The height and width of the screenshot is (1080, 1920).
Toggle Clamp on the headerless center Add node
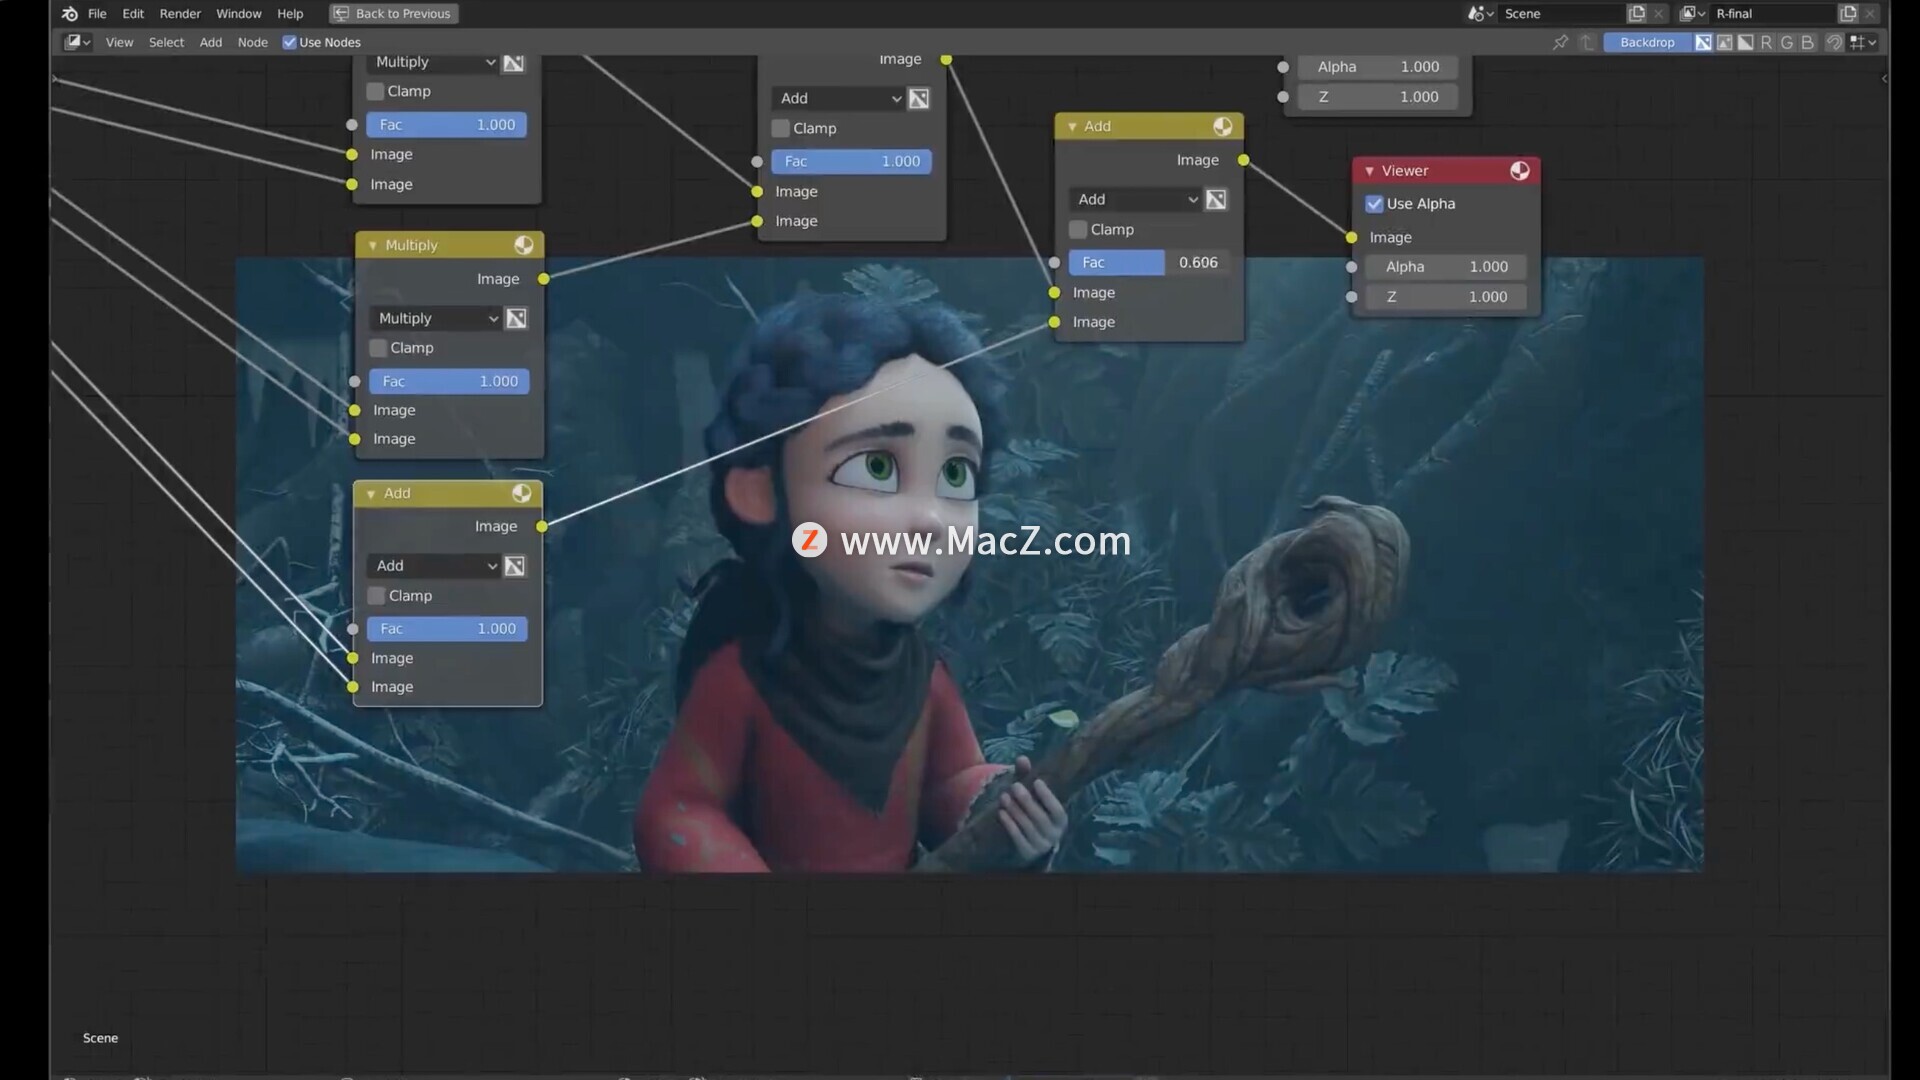tap(781, 129)
